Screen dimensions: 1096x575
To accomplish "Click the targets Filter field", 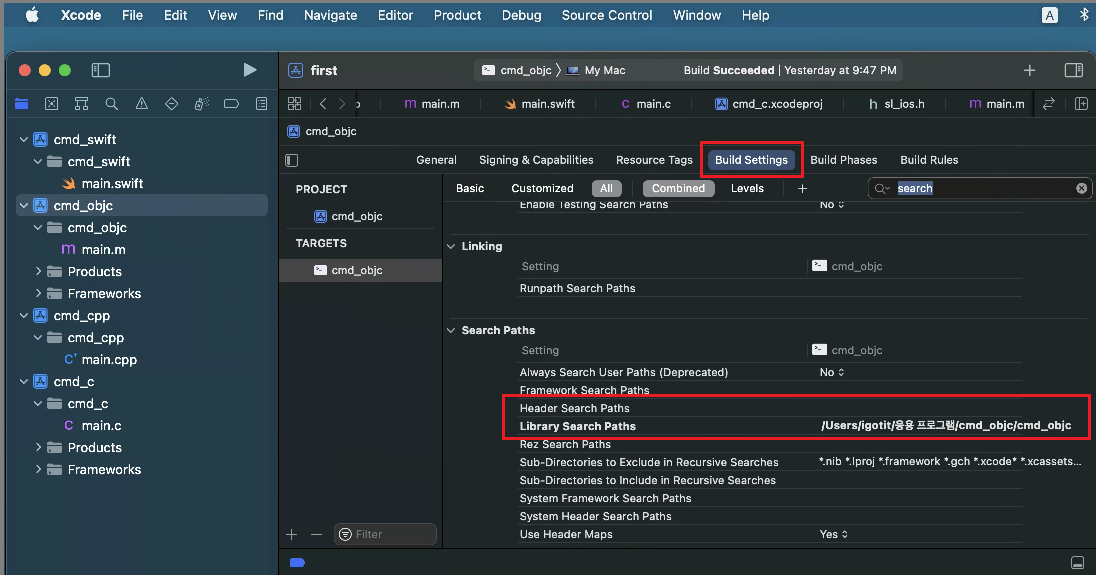I will point(385,534).
